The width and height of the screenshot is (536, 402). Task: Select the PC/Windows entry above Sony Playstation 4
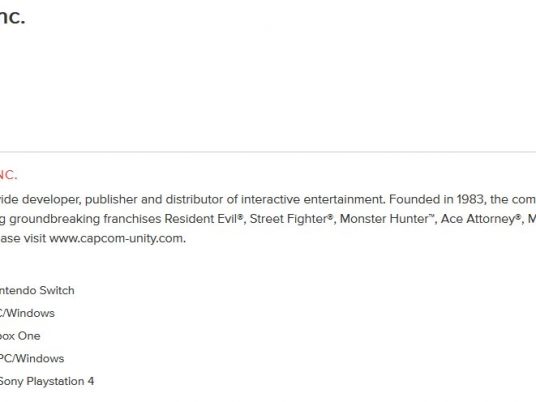coord(32,359)
